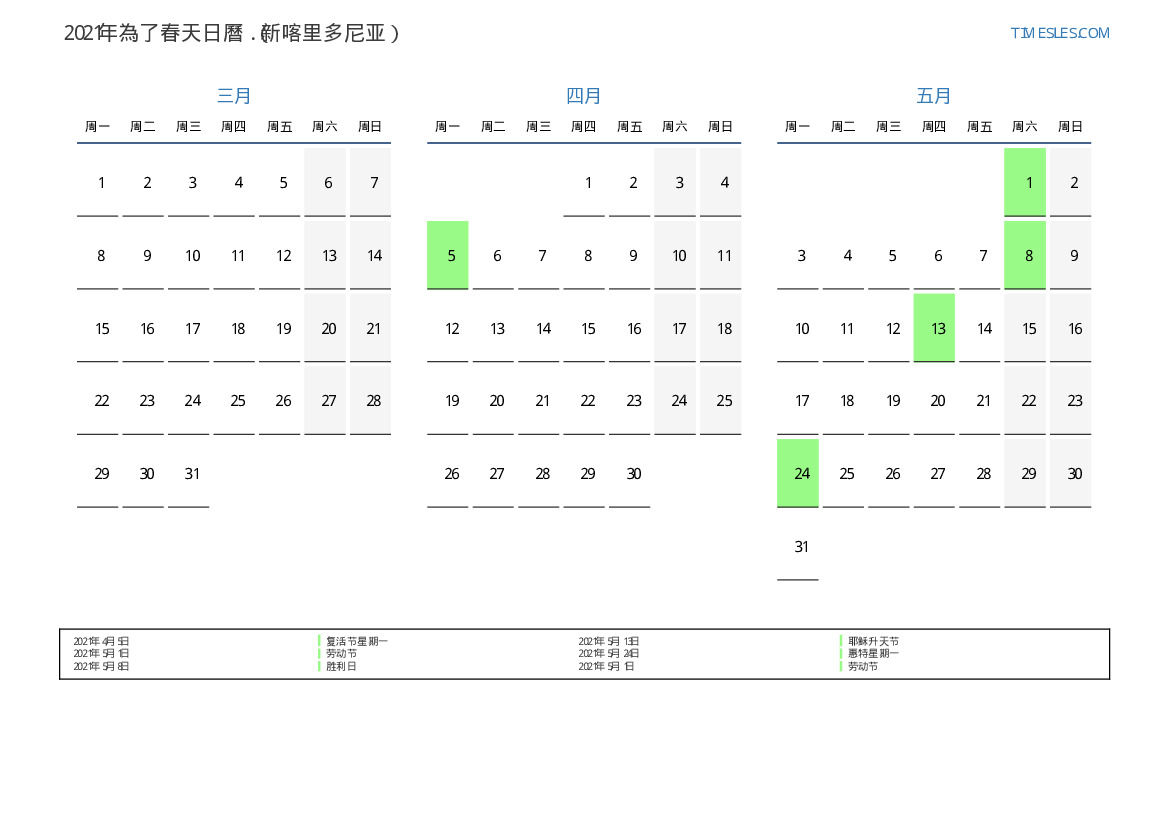This screenshot has height=827, width=1169.
Task: Click highlighted May 1 in 五月
Action: pyautogui.click(x=1025, y=182)
